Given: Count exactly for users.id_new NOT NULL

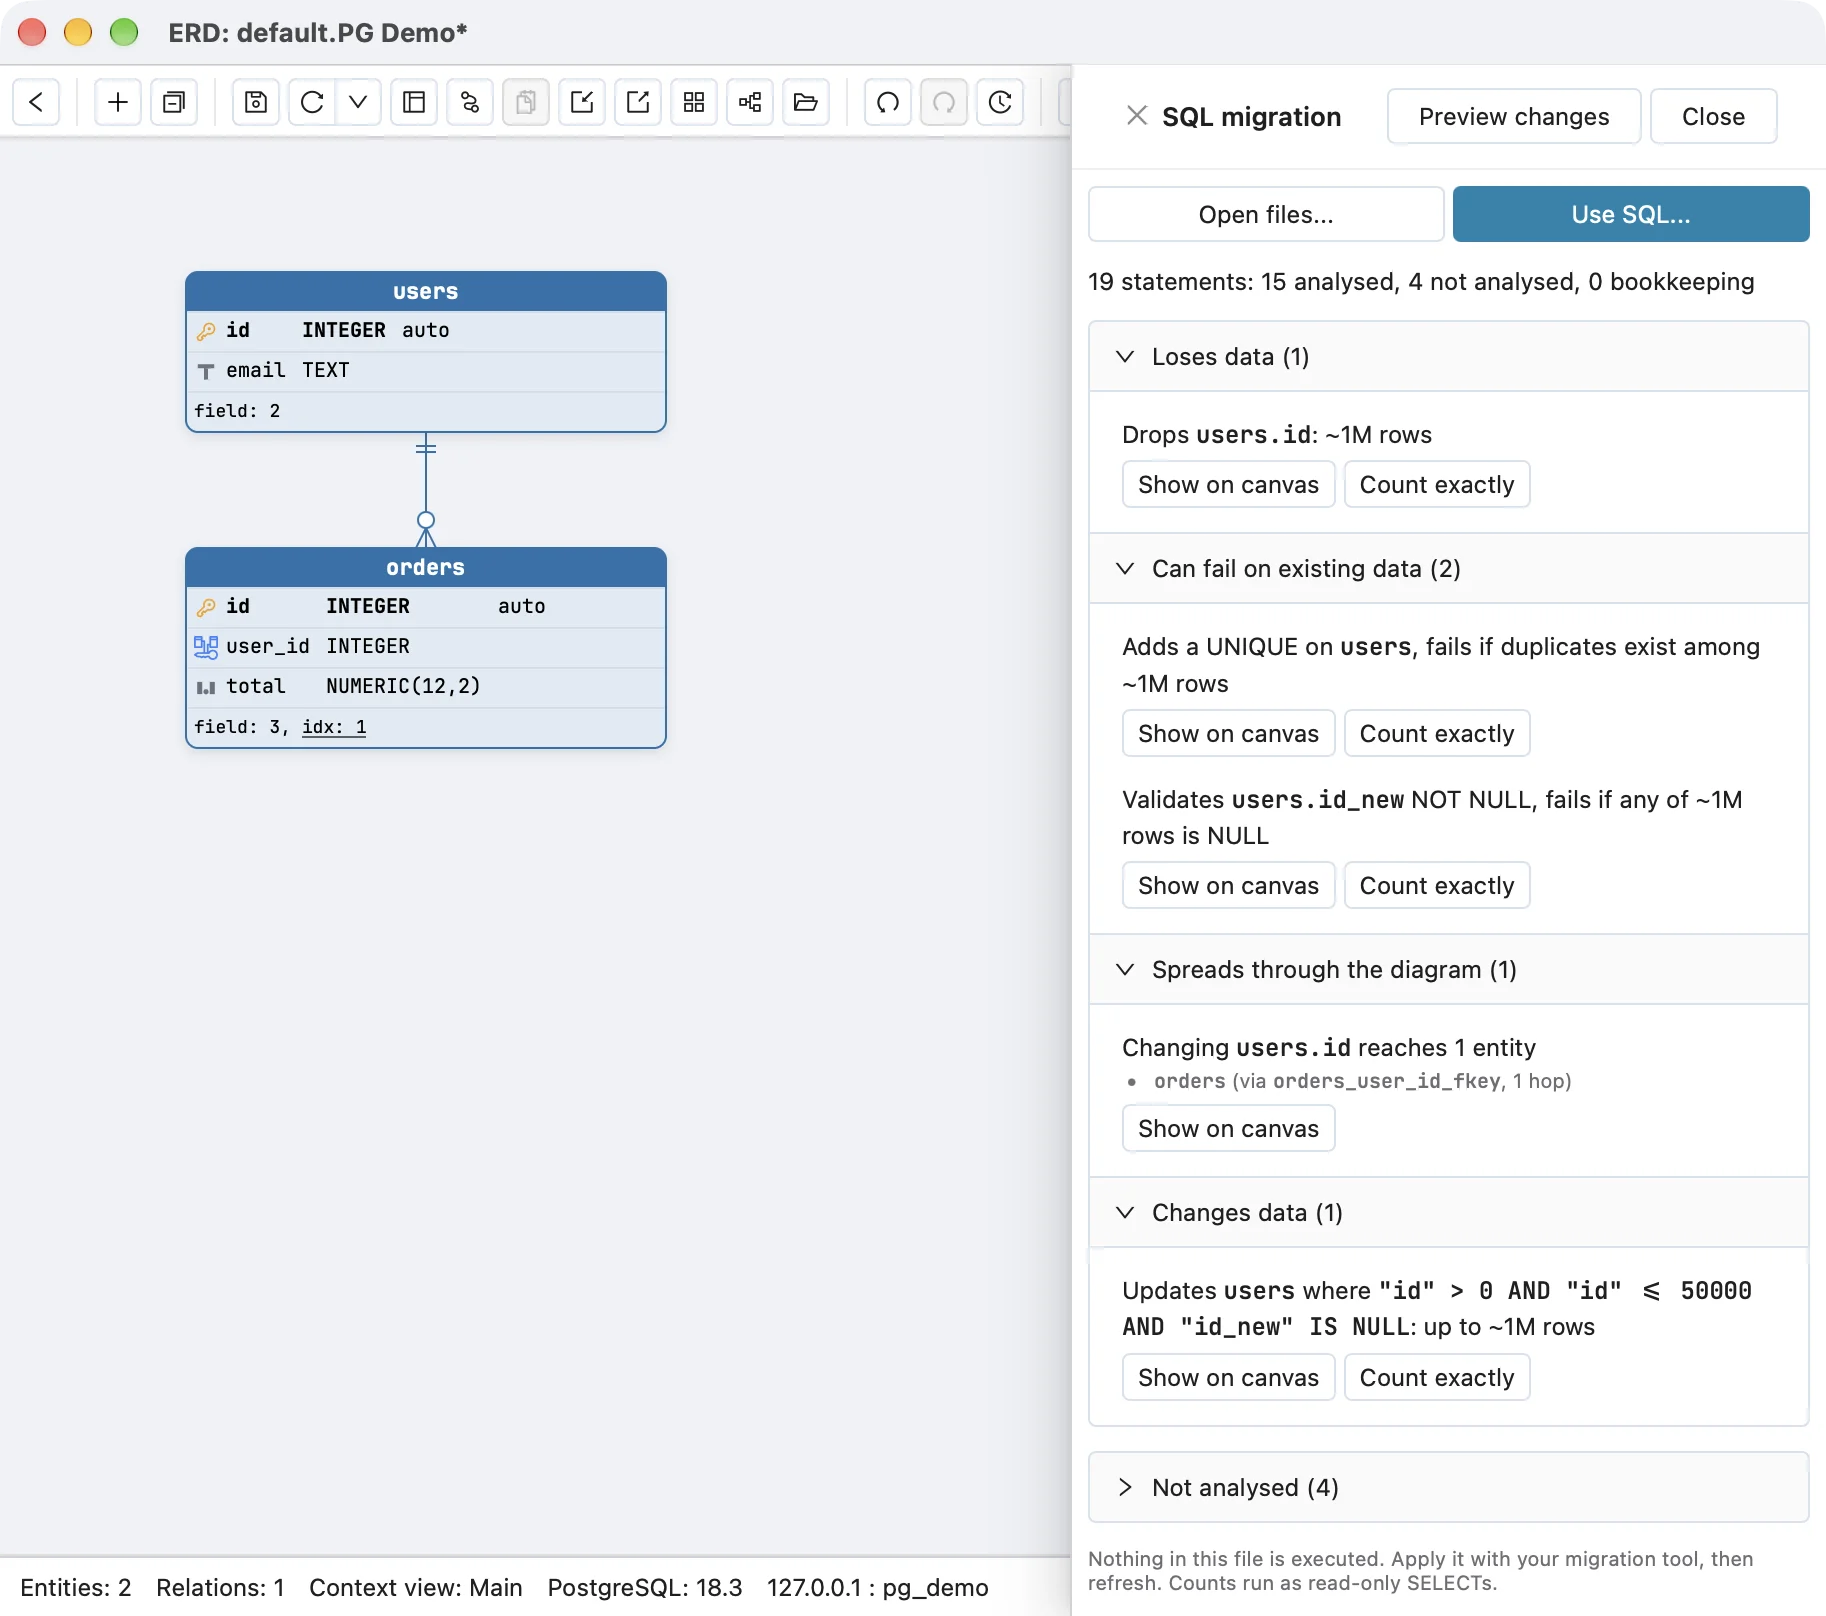Looking at the screenshot, I should click(x=1437, y=886).
